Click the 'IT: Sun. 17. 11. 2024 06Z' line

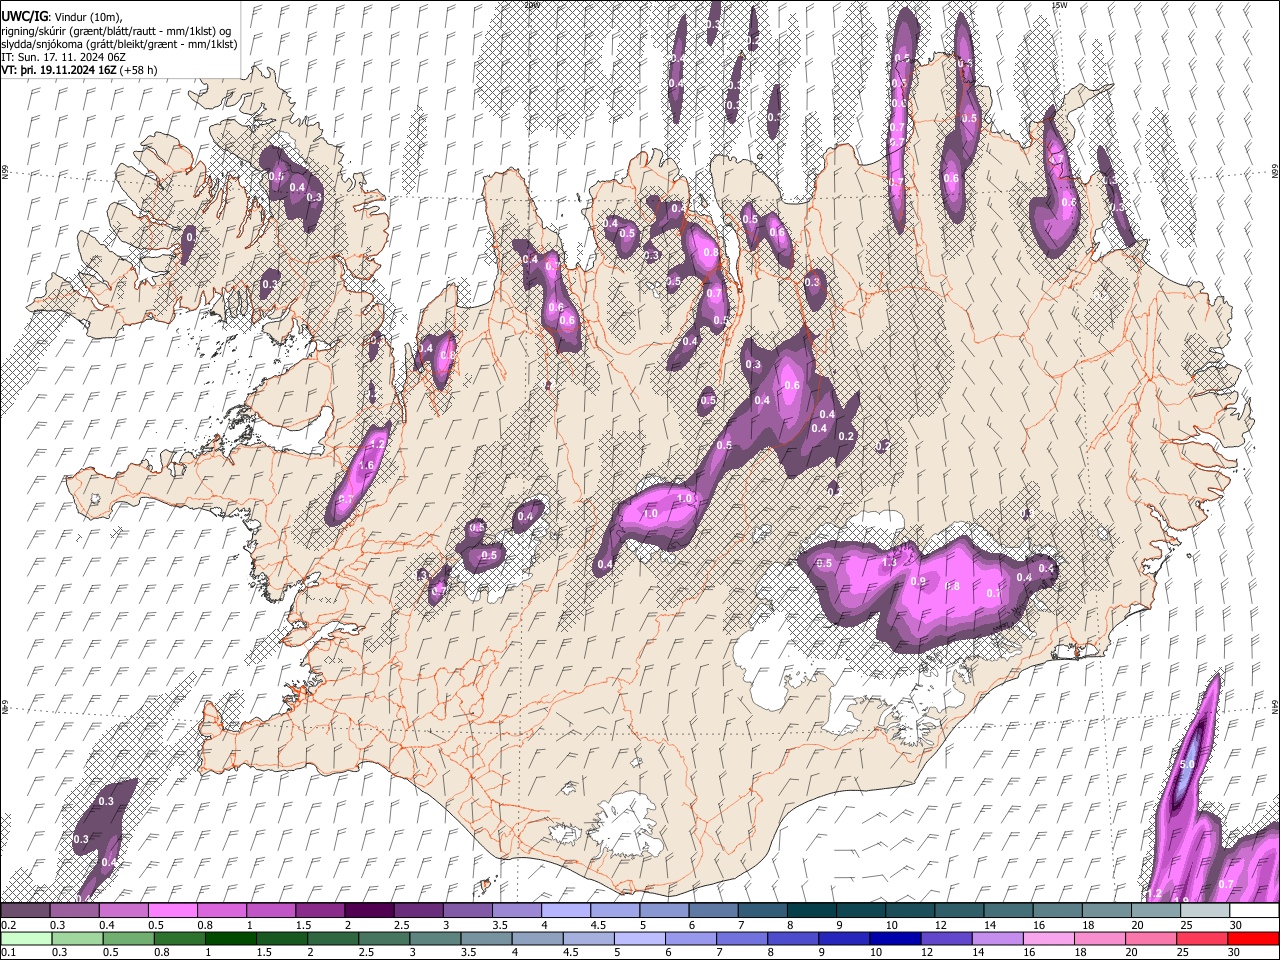pyautogui.click(x=64, y=57)
